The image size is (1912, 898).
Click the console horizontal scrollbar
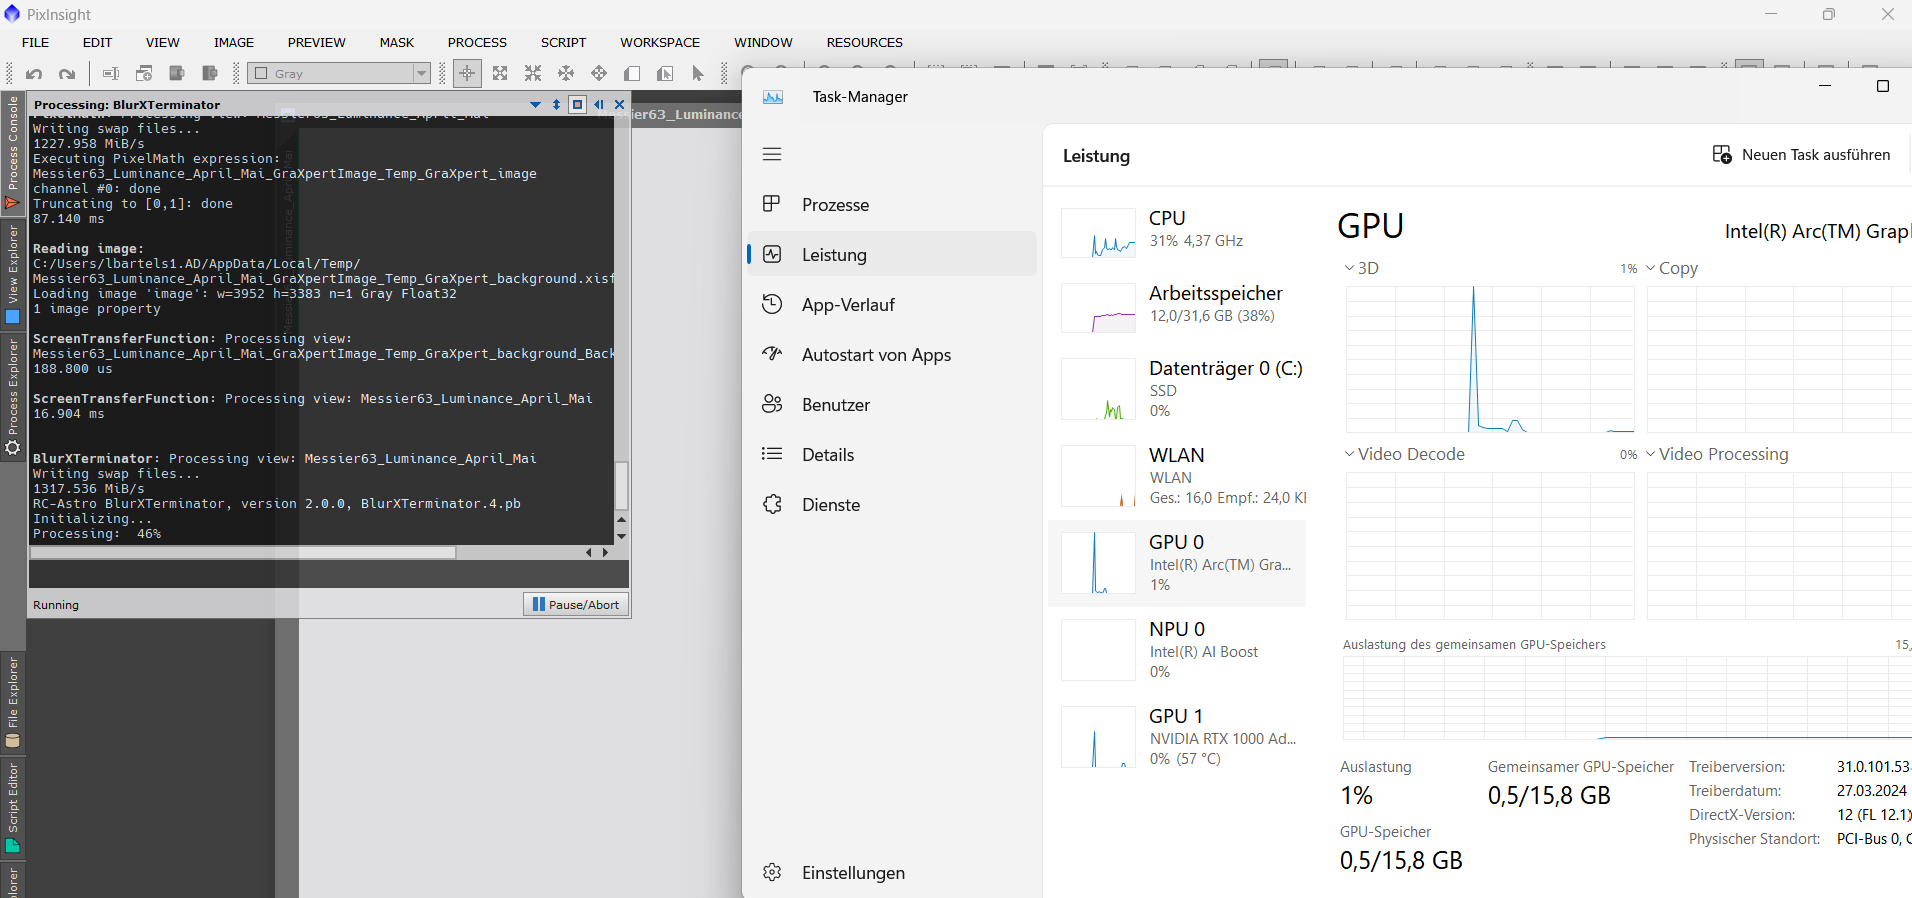coord(244,552)
